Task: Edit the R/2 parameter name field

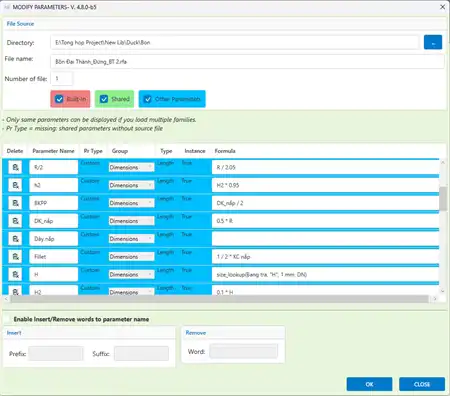Action: (x=54, y=167)
